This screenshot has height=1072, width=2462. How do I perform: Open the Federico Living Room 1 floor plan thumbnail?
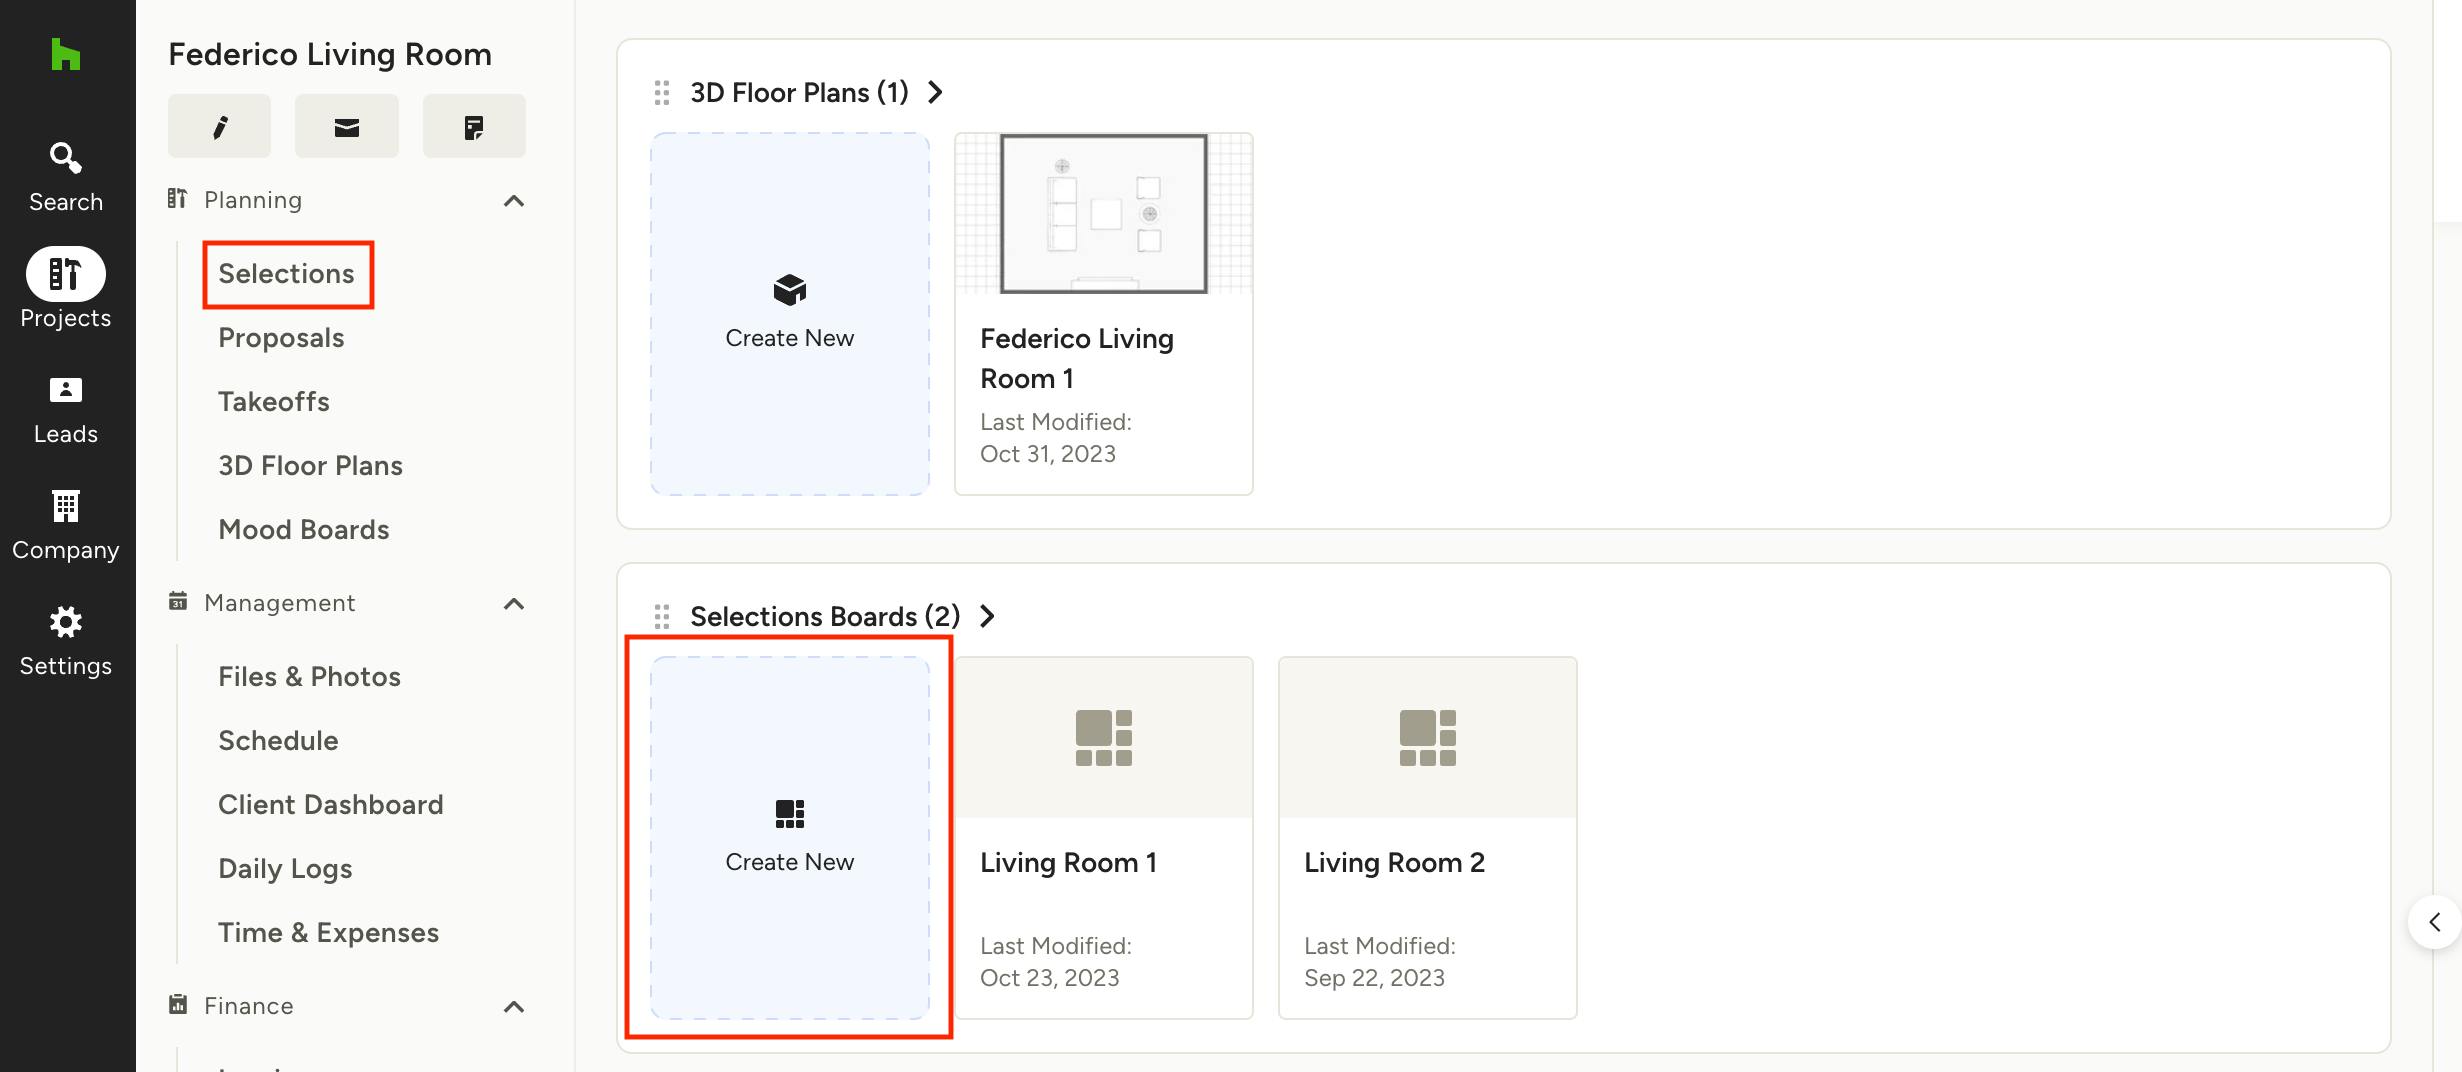coord(1103,214)
